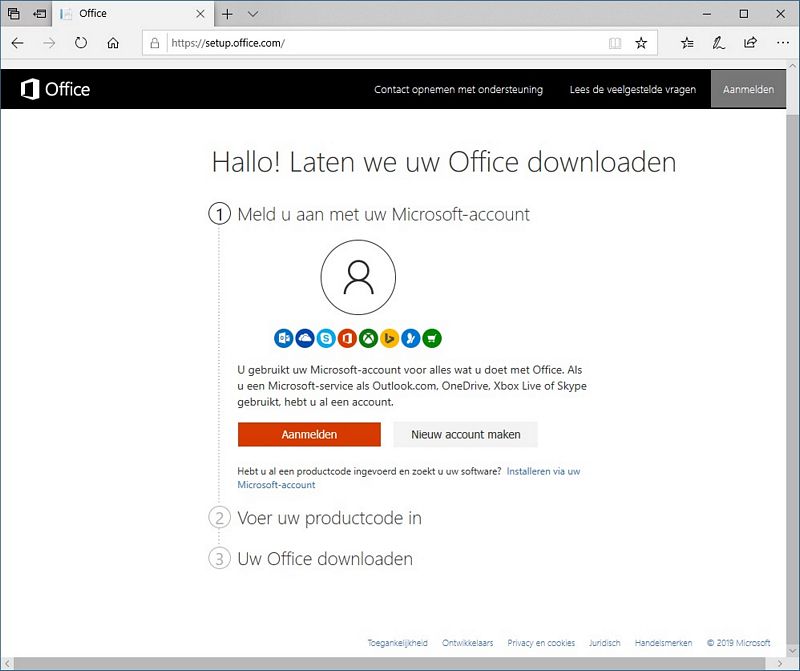Screen dimensions: 800x671
Task: Open the Juridisch footer link
Action: point(605,643)
